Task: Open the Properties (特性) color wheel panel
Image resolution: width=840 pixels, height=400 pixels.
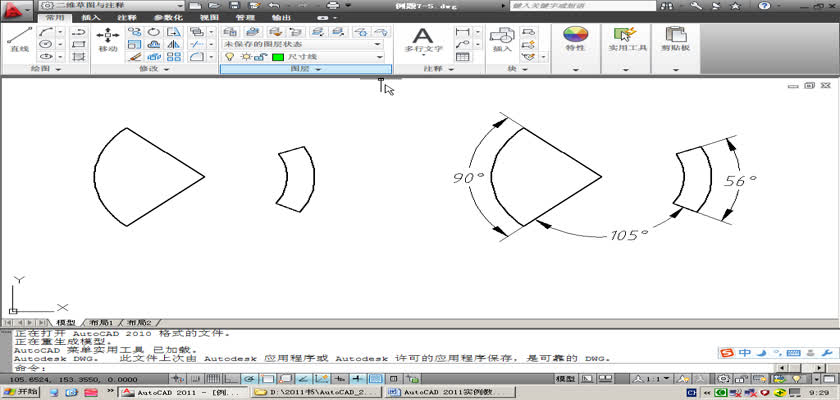Action: click(x=575, y=40)
